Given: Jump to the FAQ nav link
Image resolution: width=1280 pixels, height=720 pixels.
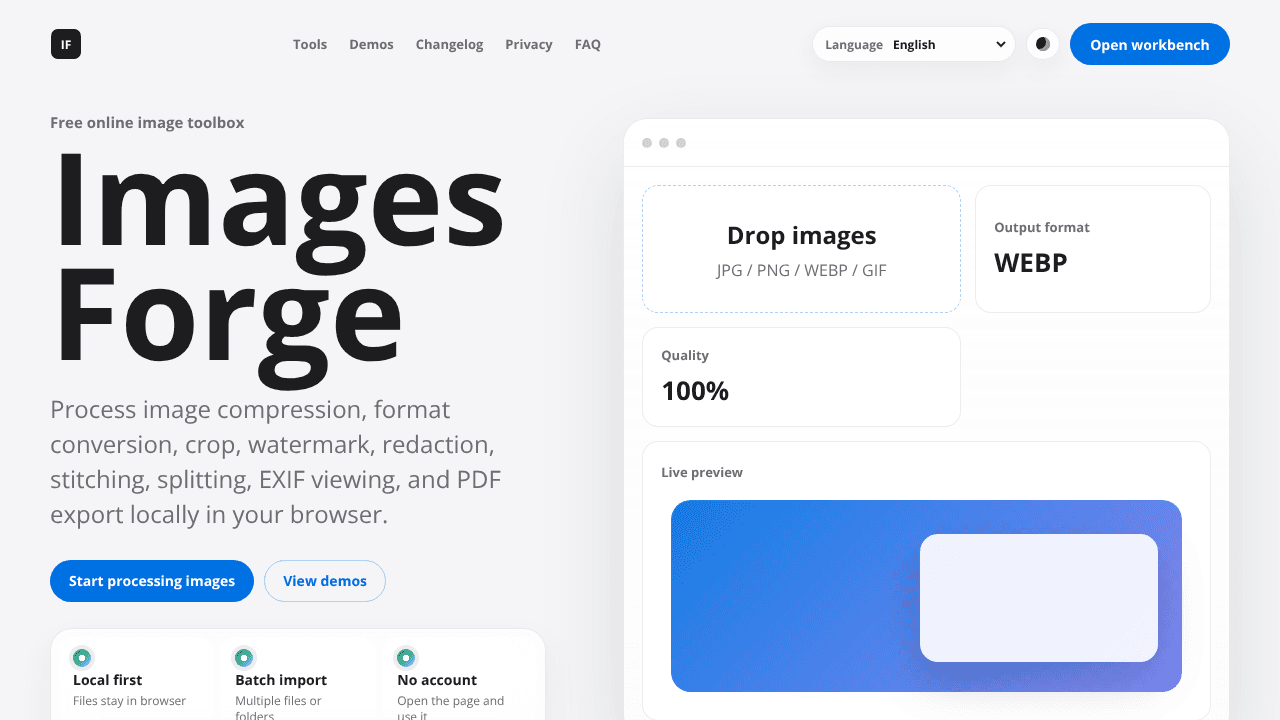Looking at the screenshot, I should (588, 44).
